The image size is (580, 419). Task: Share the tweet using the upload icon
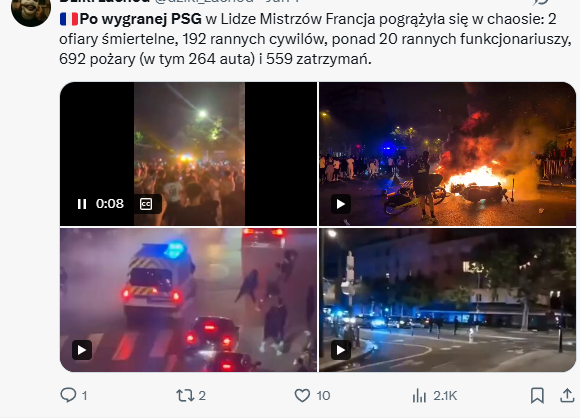pos(567,396)
